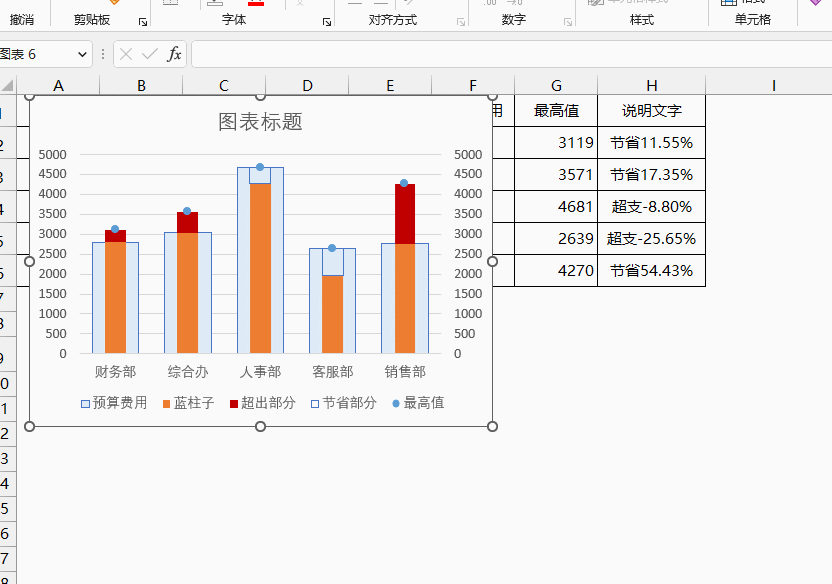Click the select-all corner triangle
Screen dimensions: 832x584
(7, 85)
